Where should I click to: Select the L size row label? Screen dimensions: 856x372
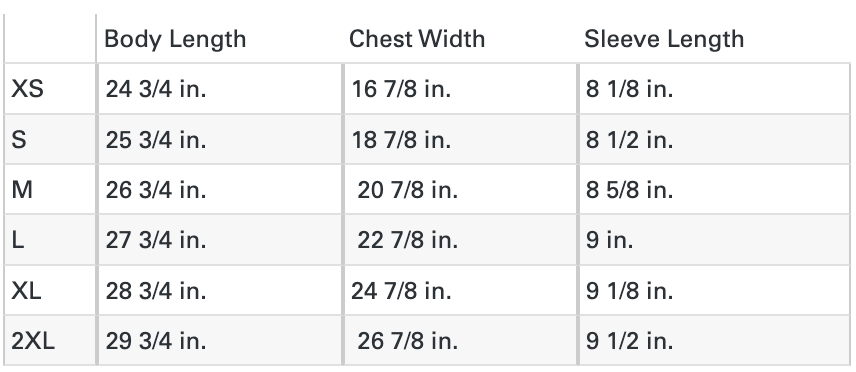pos(17,240)
